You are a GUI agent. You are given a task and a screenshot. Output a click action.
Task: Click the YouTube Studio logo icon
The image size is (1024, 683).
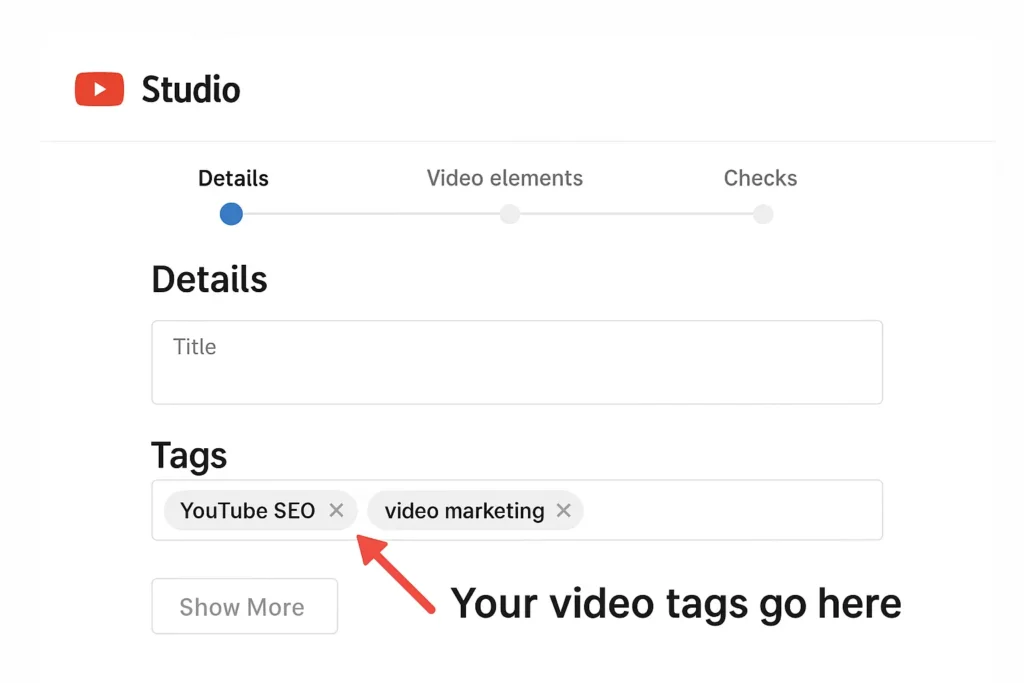coord(99,89)
